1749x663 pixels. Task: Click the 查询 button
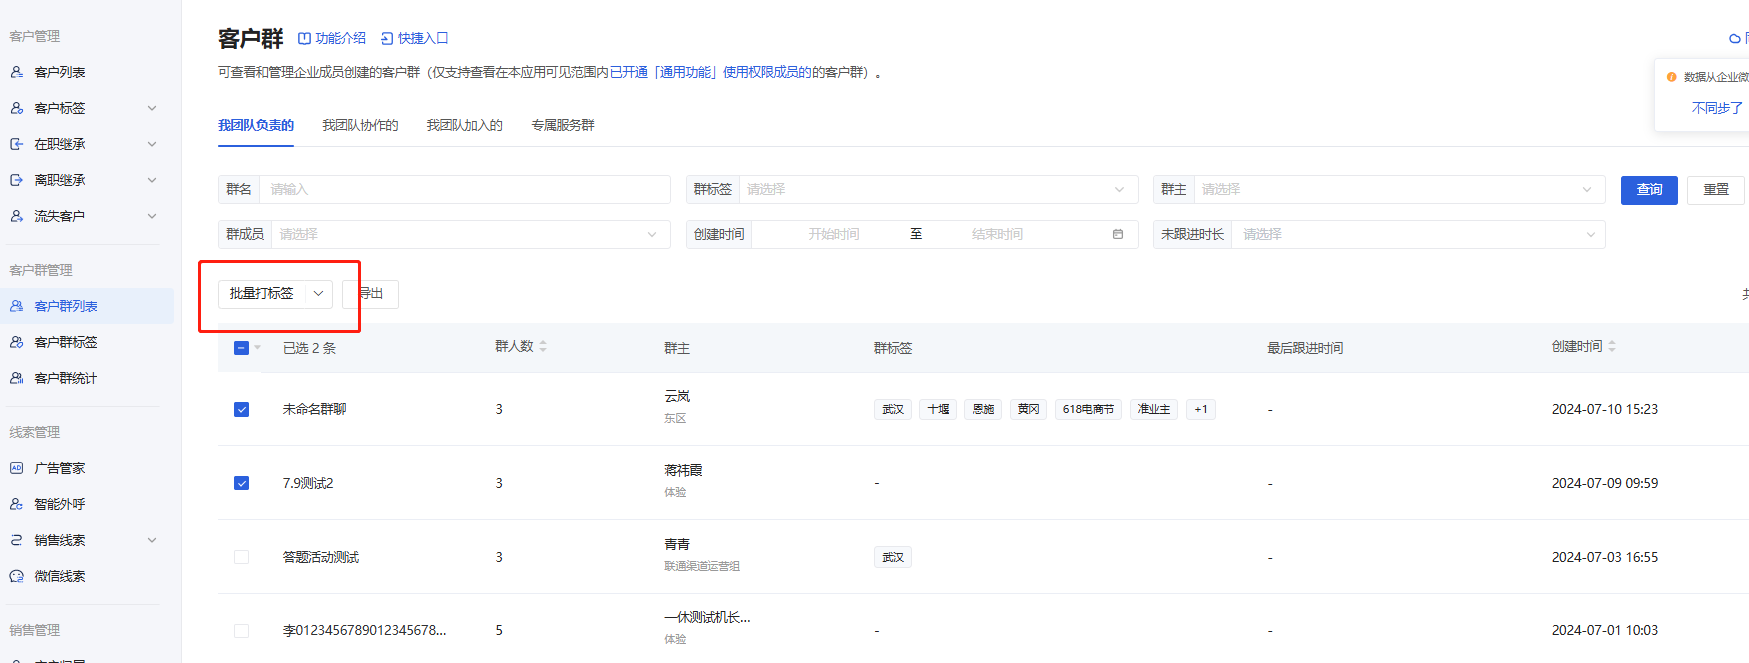click(1649, 190)
